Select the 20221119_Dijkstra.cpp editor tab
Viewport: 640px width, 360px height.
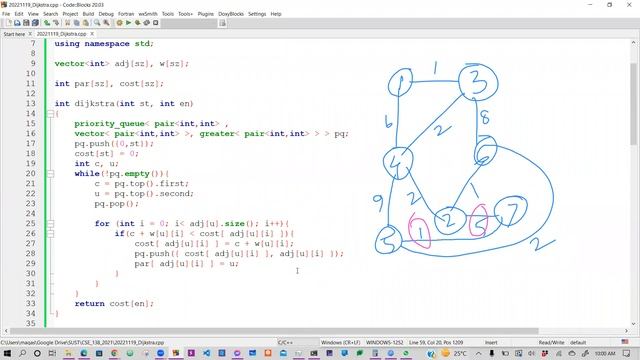click(62, 34)
